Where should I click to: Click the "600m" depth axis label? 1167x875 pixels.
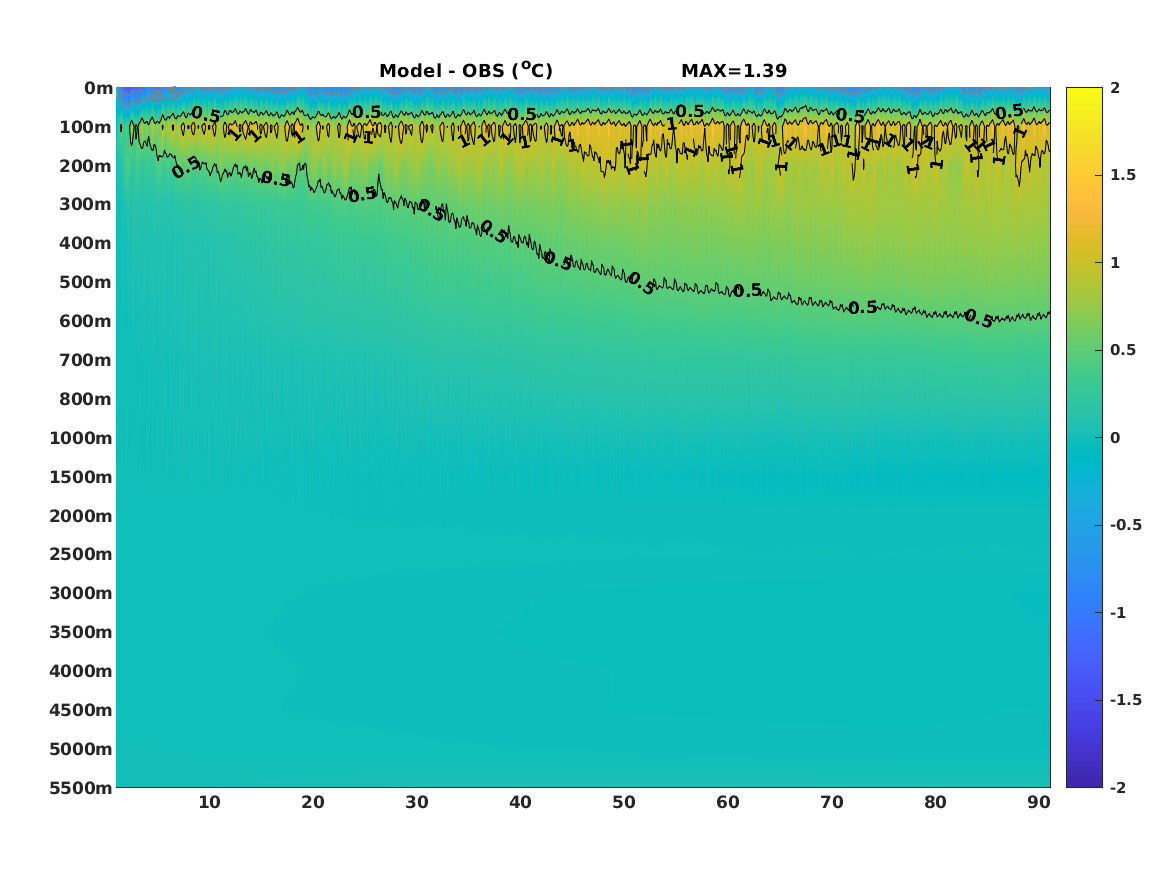[86, 321]
